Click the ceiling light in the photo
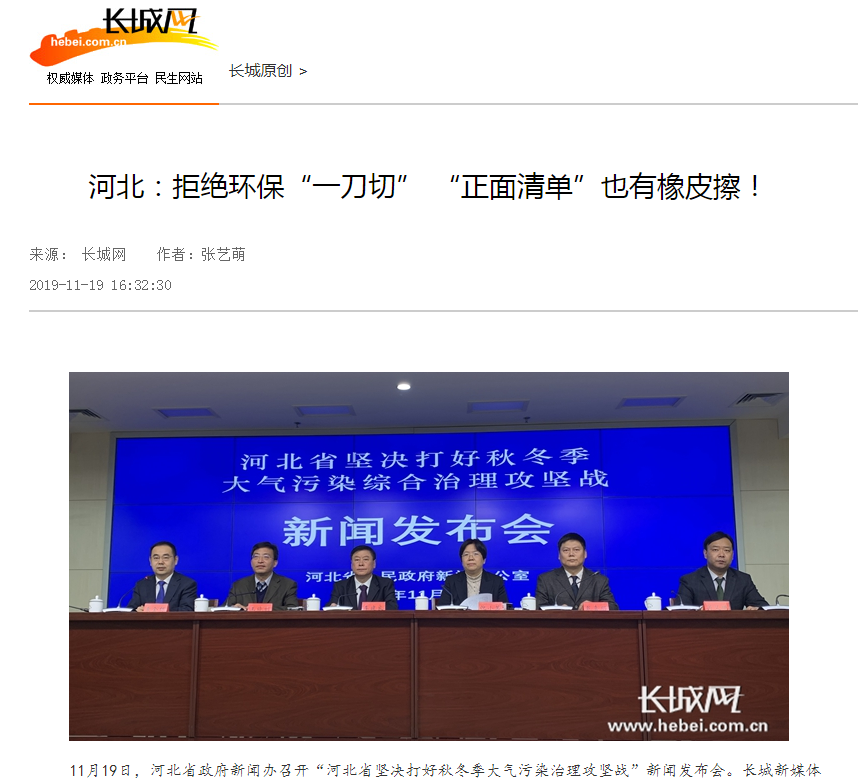 pyautogui.click(x=404, y=387)
